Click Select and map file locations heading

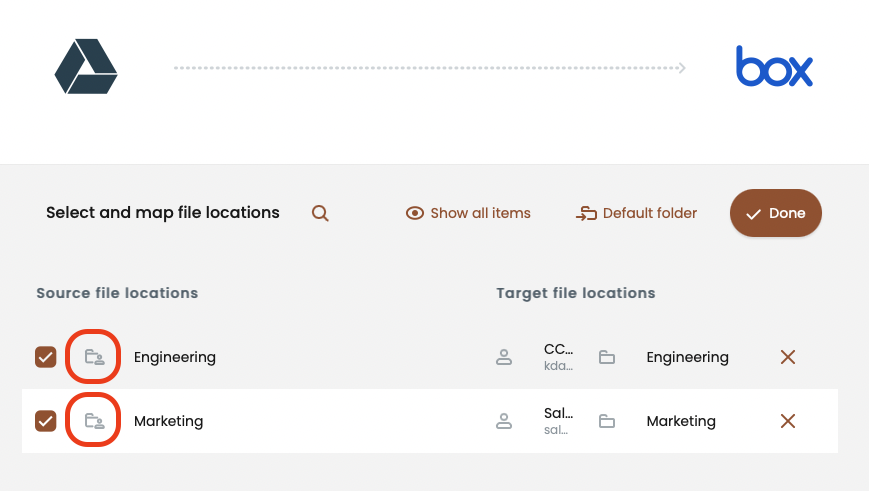coord(163,213)
